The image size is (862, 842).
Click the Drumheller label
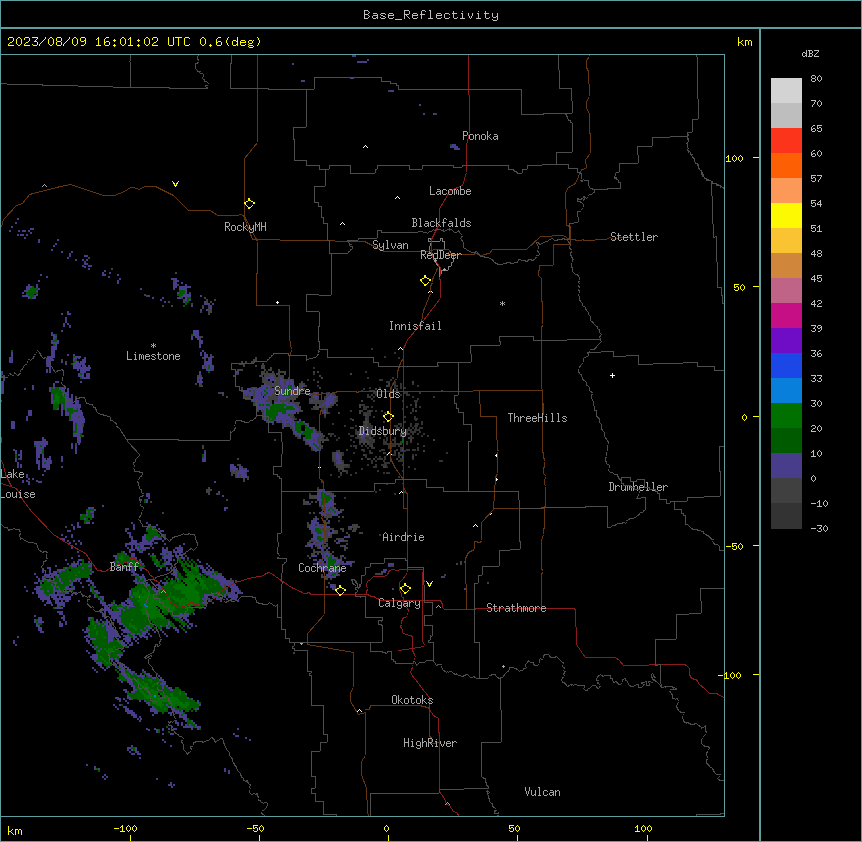click(638, 487)
